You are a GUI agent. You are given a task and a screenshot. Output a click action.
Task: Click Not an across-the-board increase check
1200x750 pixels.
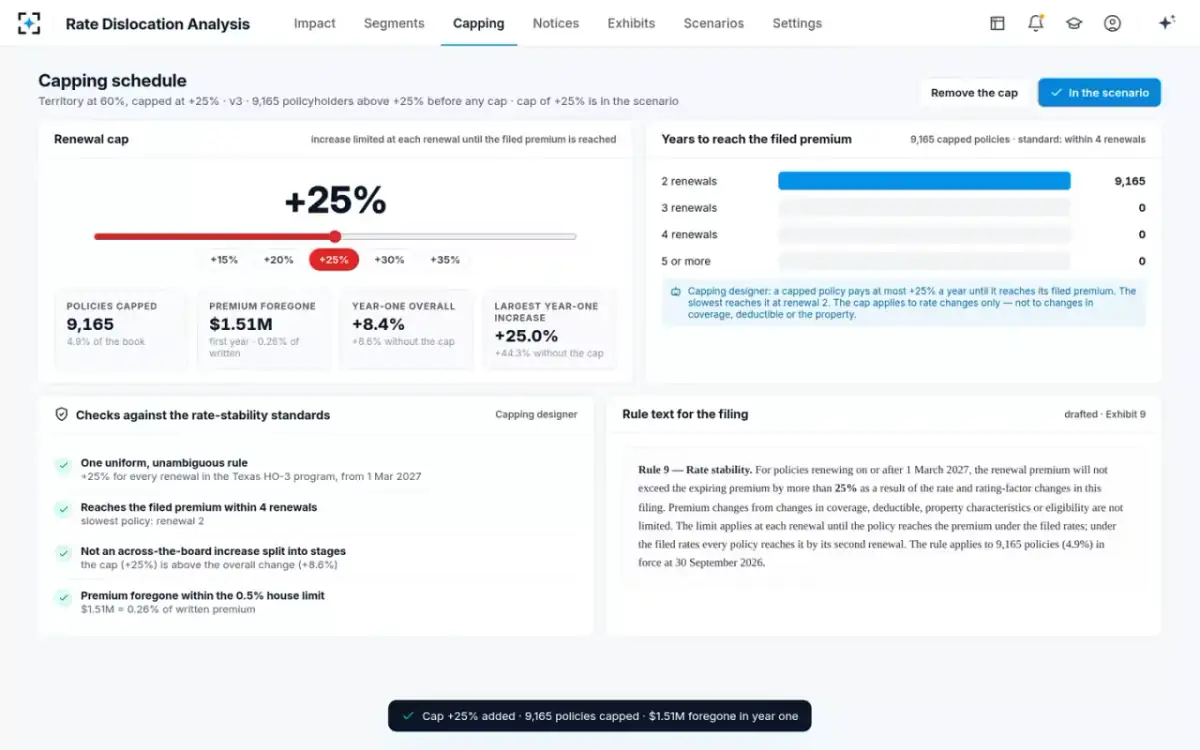tap(213, 551)
